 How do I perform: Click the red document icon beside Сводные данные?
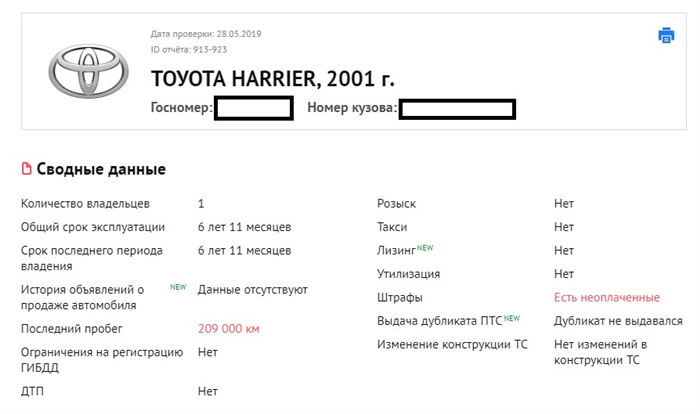pyautogui.click(x=27, y=169)
